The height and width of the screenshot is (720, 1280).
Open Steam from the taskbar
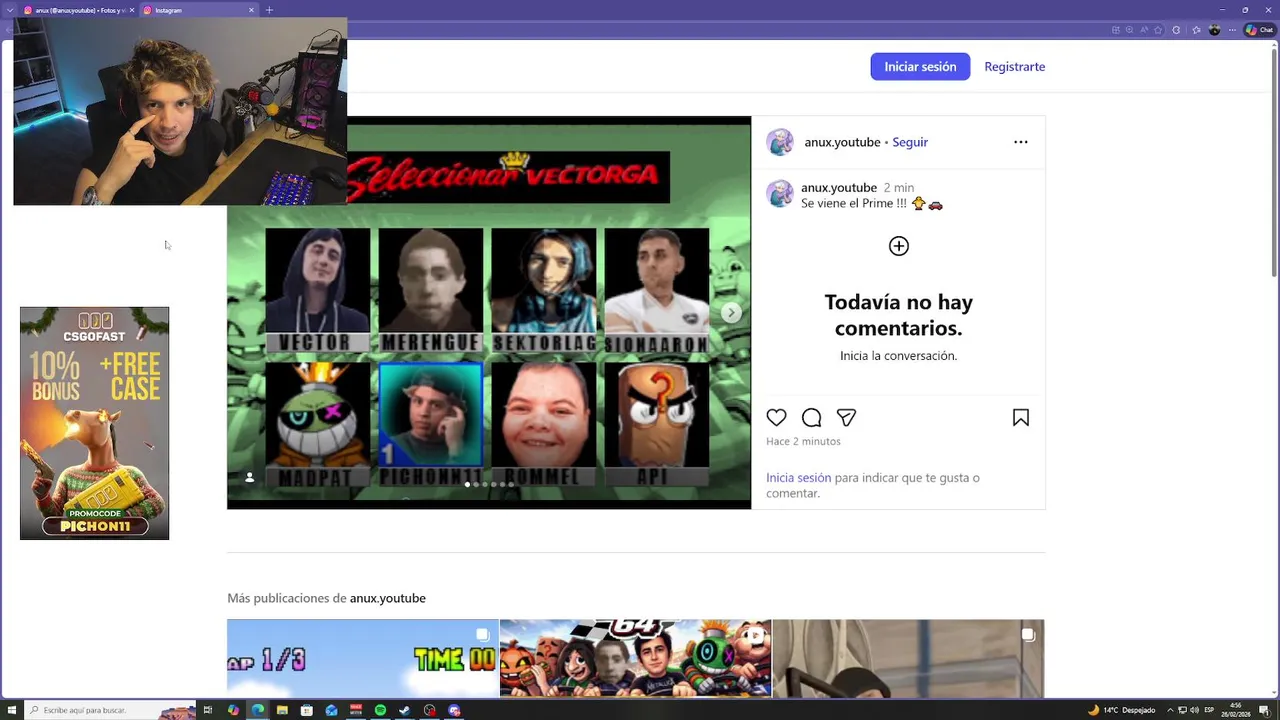[404, 710]
